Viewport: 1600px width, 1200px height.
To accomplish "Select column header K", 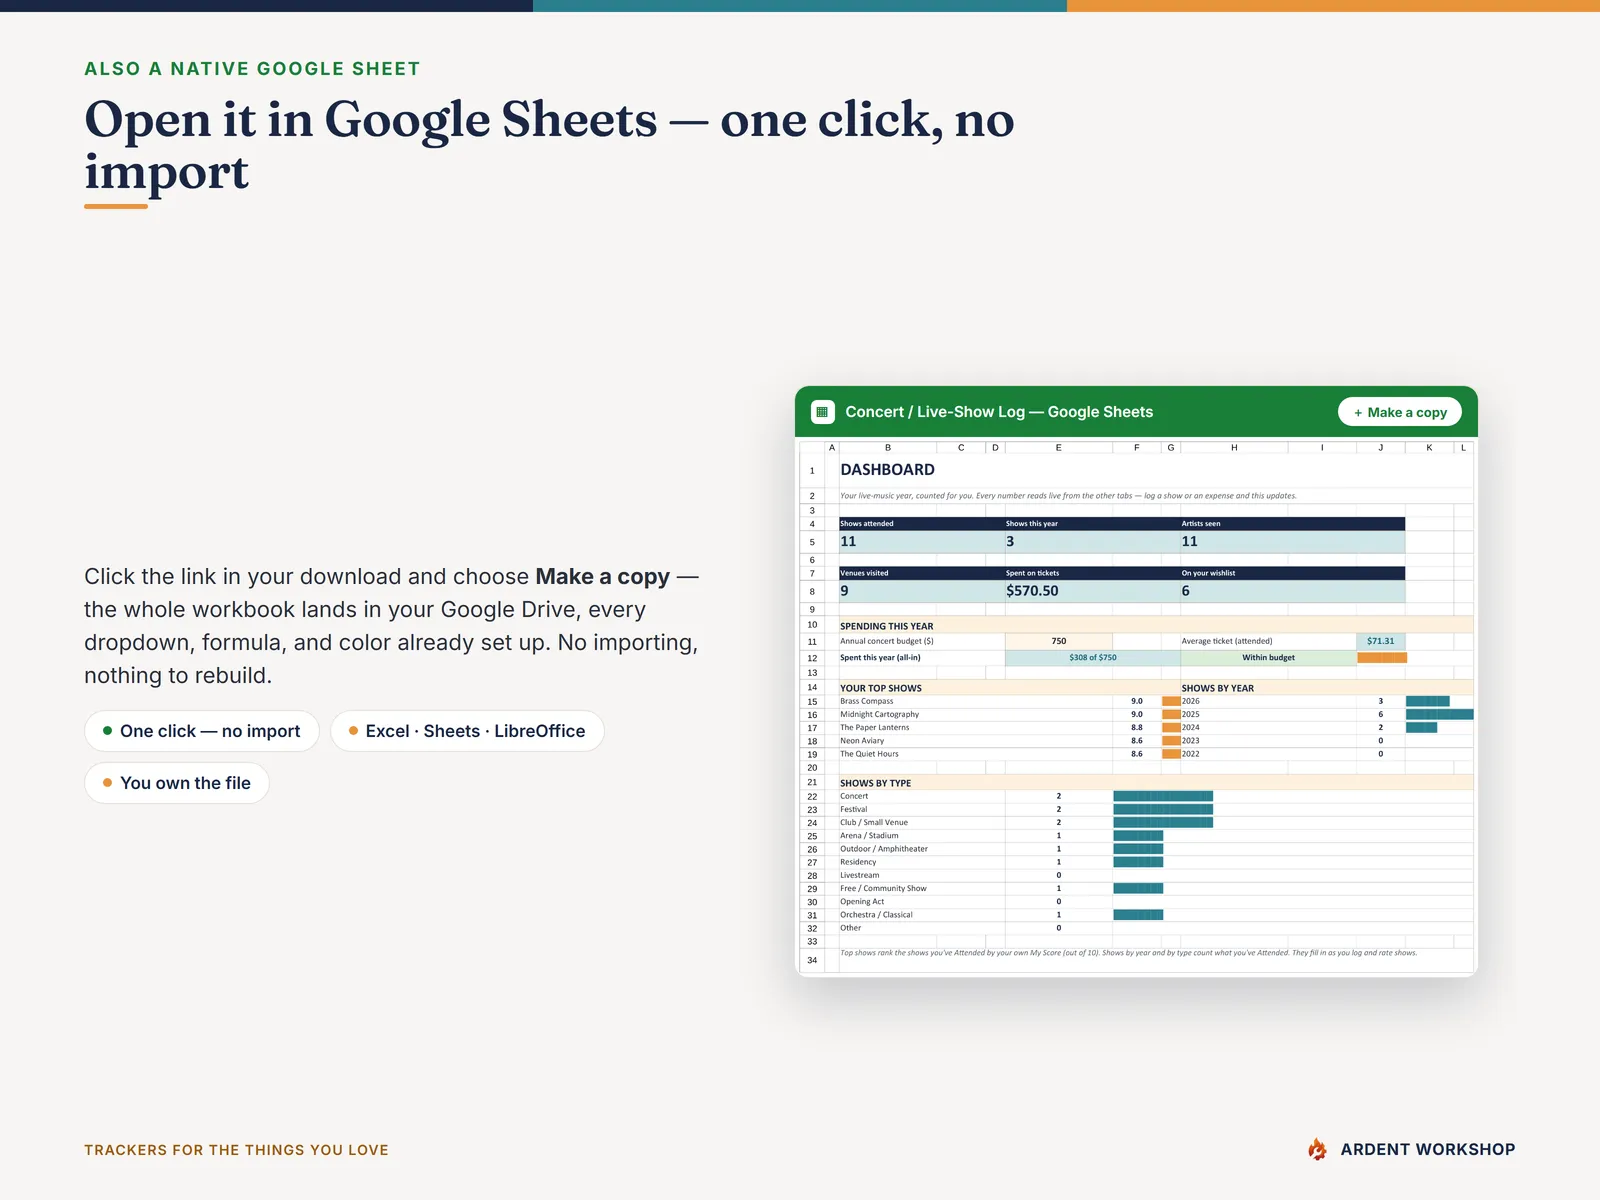I will click(1429, 448).
